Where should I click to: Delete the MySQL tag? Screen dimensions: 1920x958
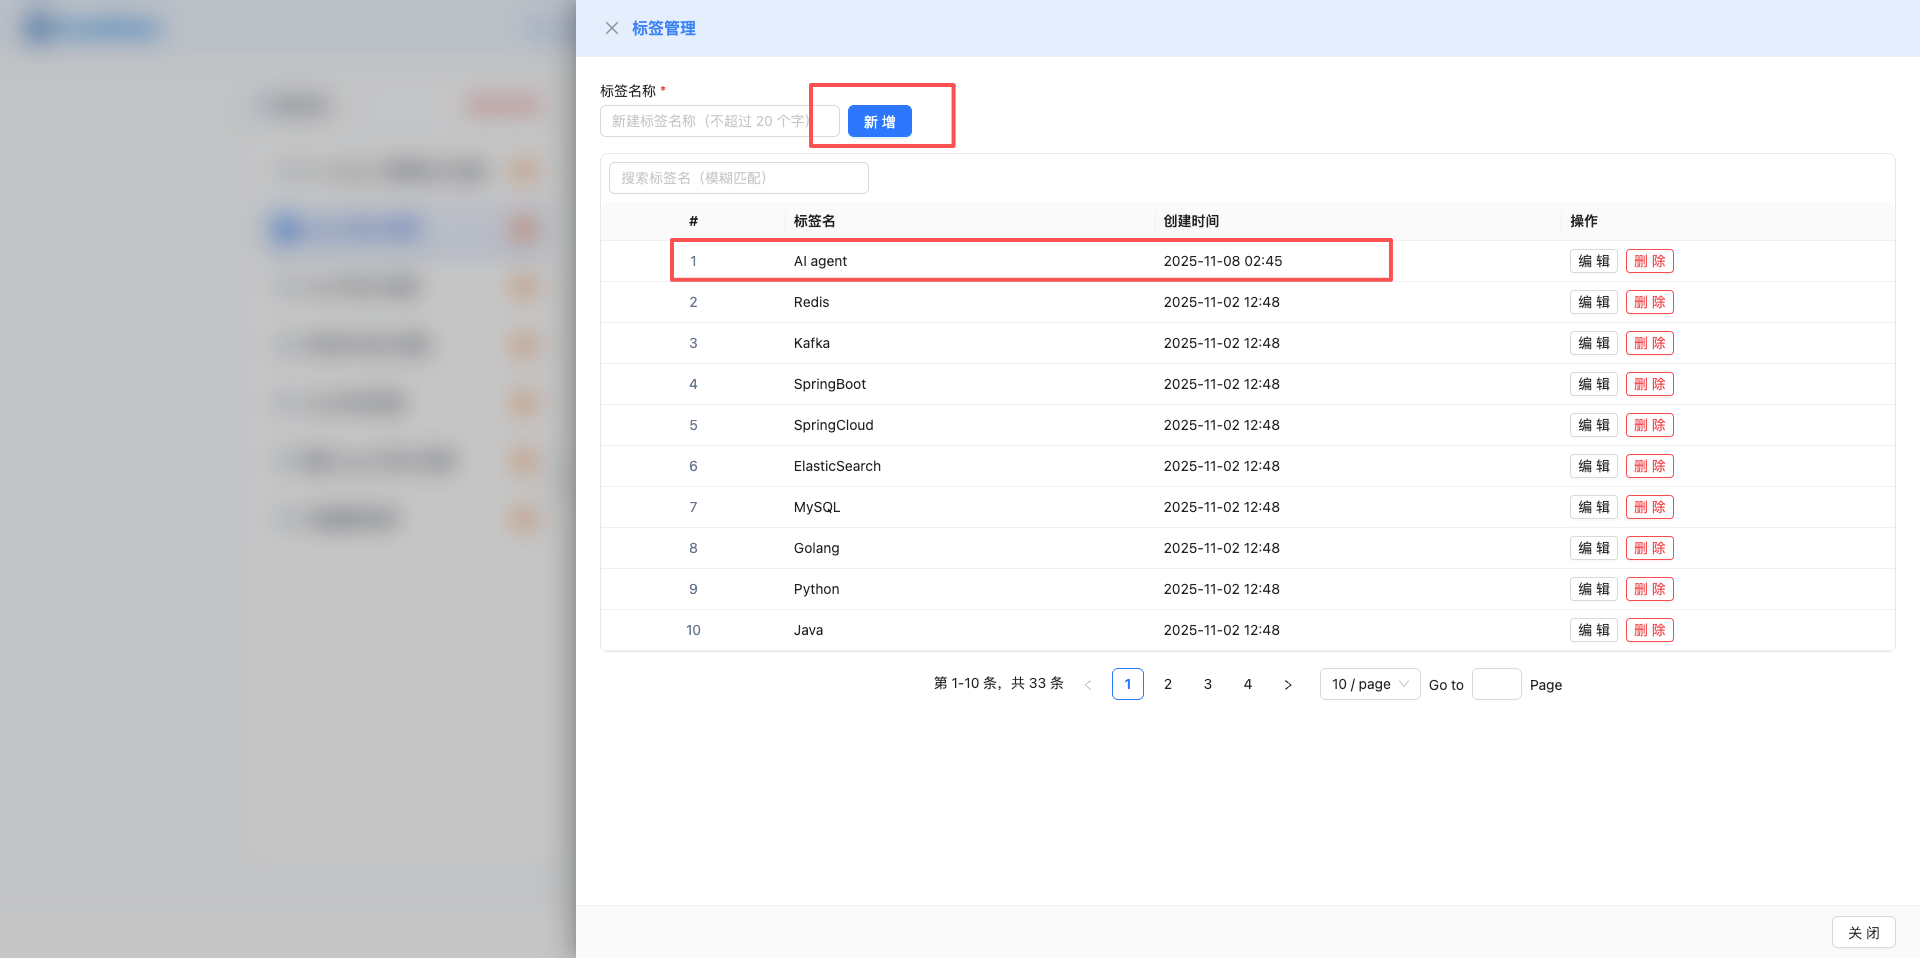(x=1649, y=507)
